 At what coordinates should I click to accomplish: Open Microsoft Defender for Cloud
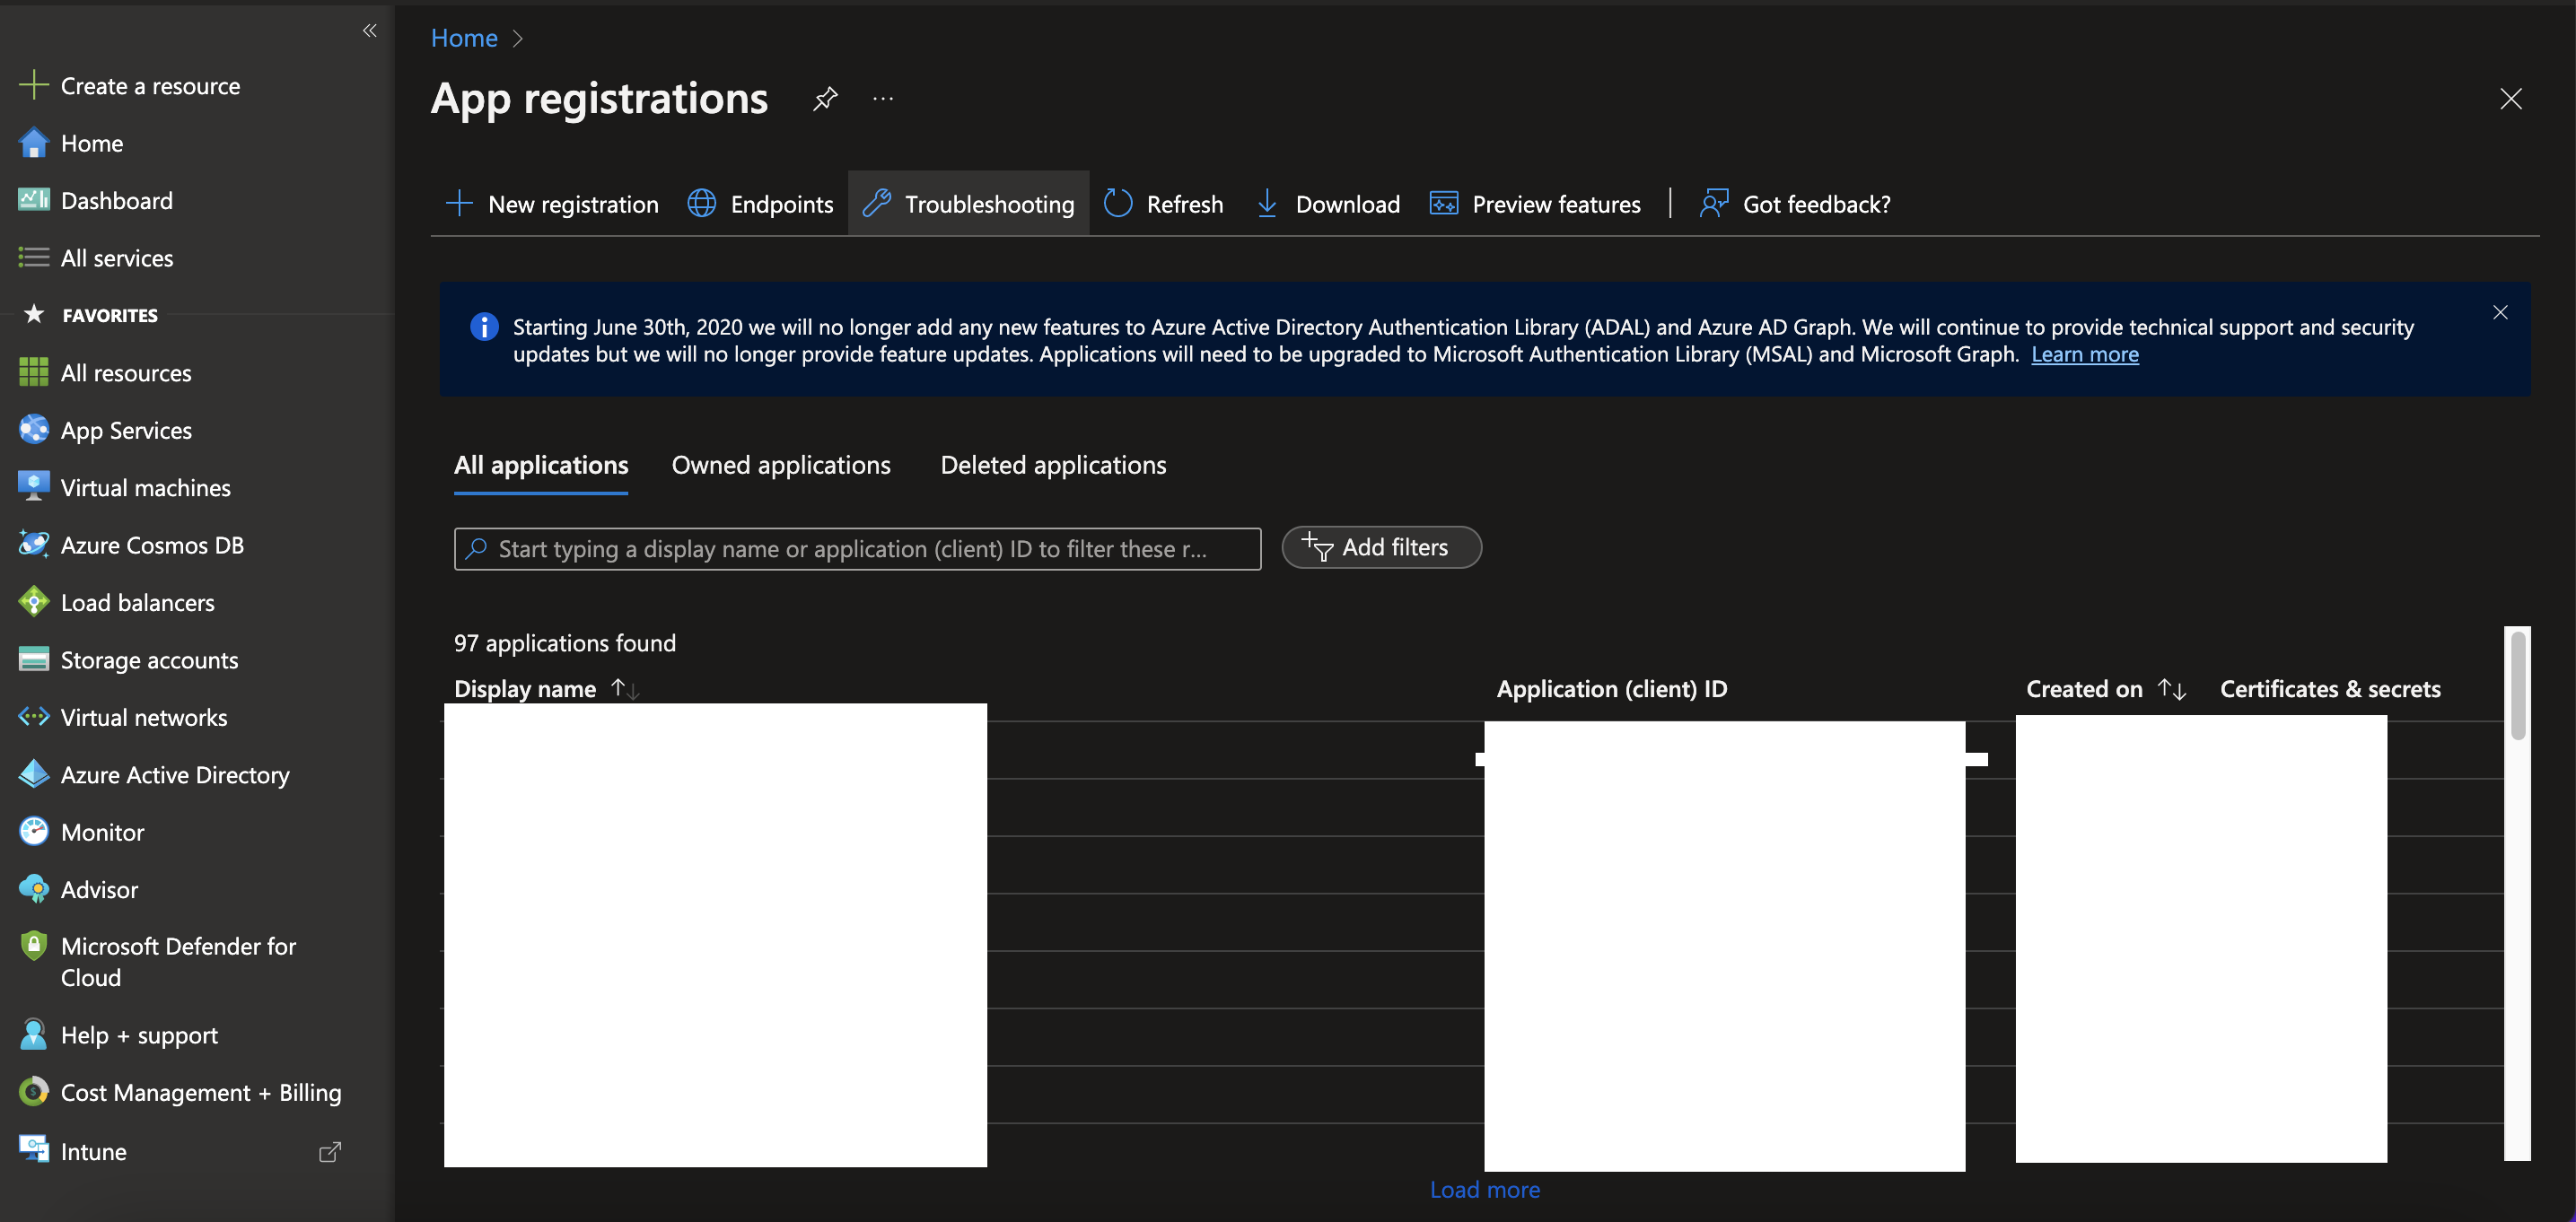click(x=178, y=961)
